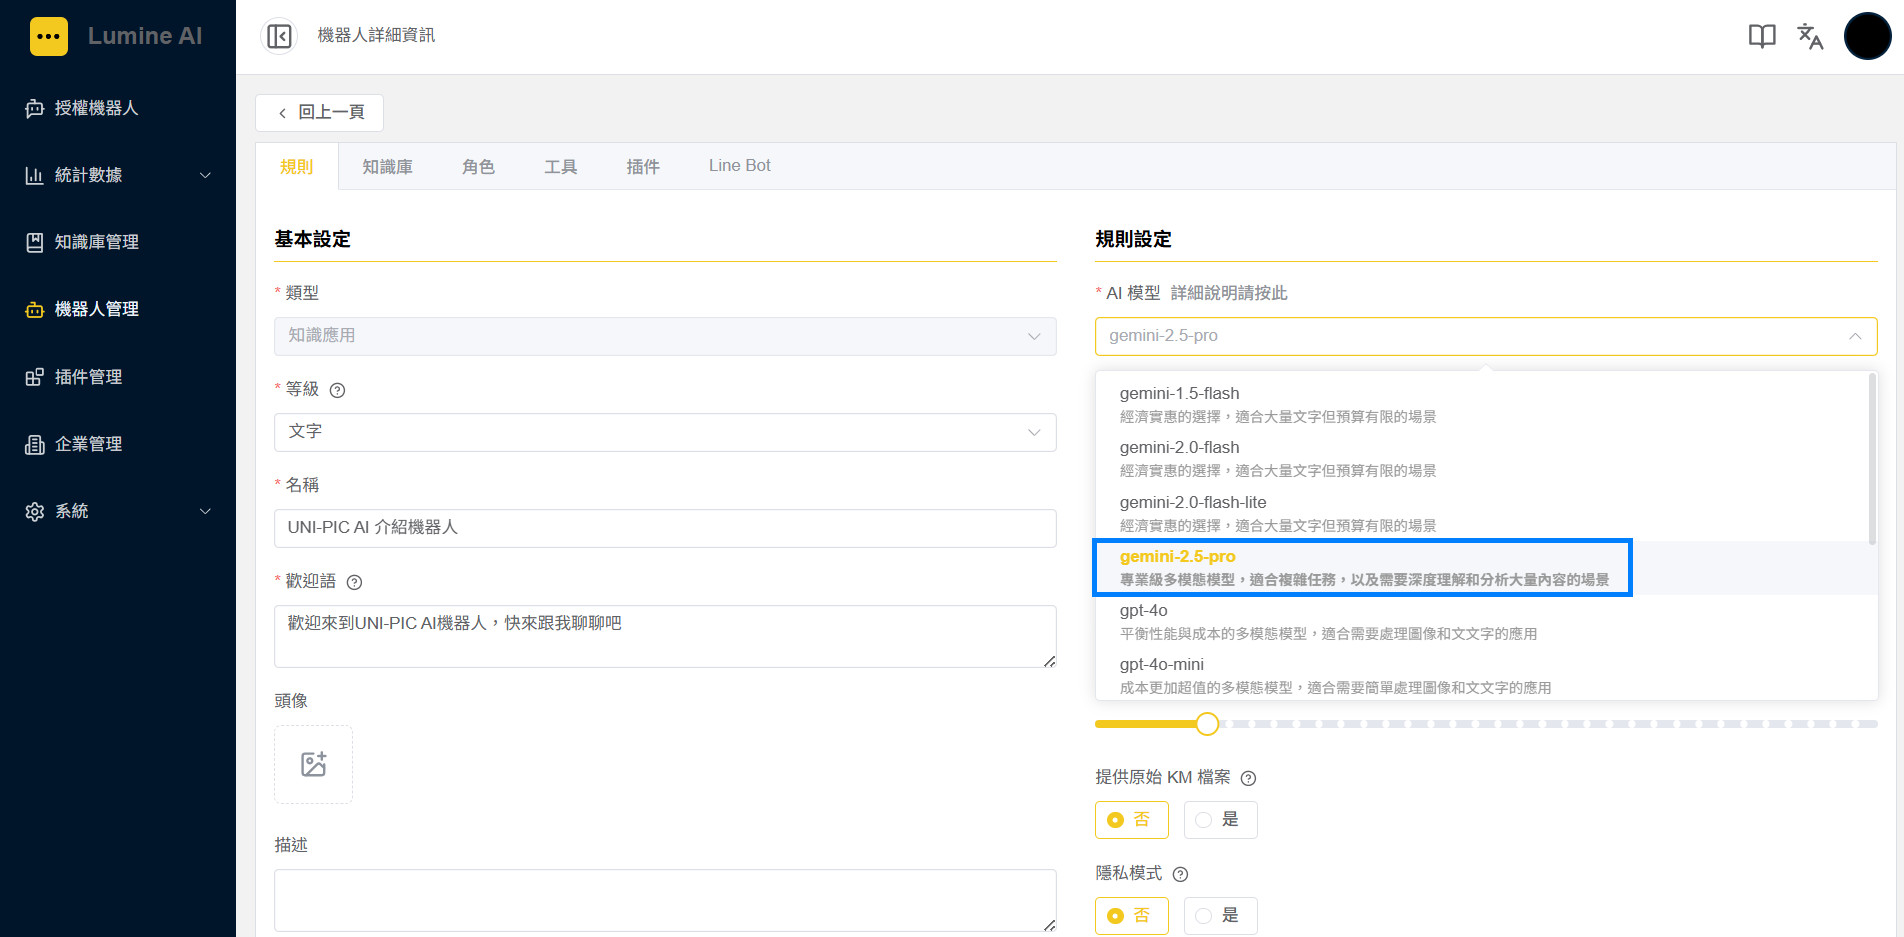
Task: Click the 歡迎語 text area
Action: click(665, 636)
